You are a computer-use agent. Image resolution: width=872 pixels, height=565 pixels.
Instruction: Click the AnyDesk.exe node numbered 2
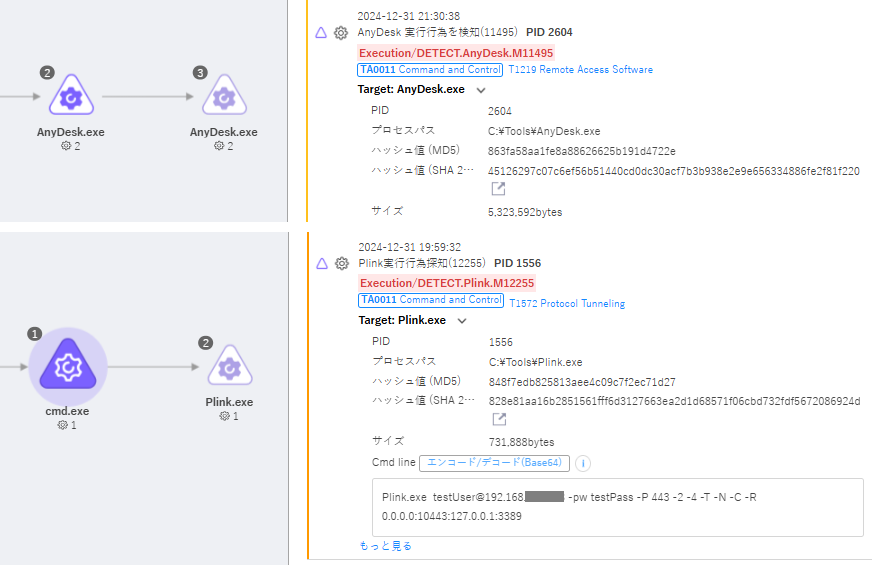click(x=70, y=98)
